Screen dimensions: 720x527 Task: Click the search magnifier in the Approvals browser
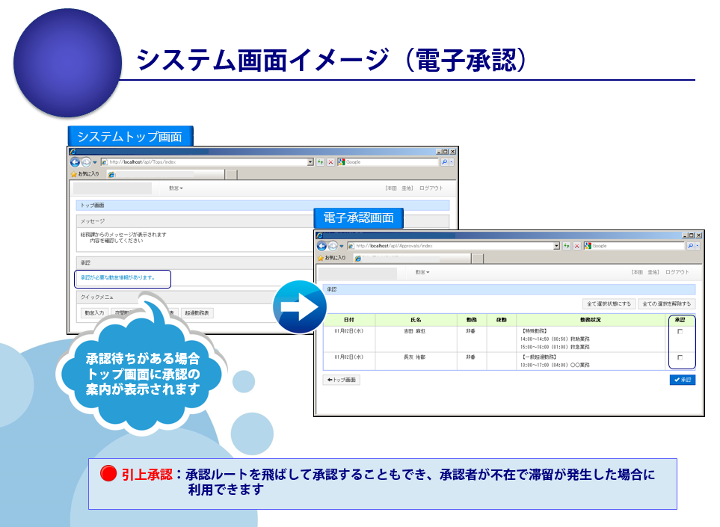(690, 246)
